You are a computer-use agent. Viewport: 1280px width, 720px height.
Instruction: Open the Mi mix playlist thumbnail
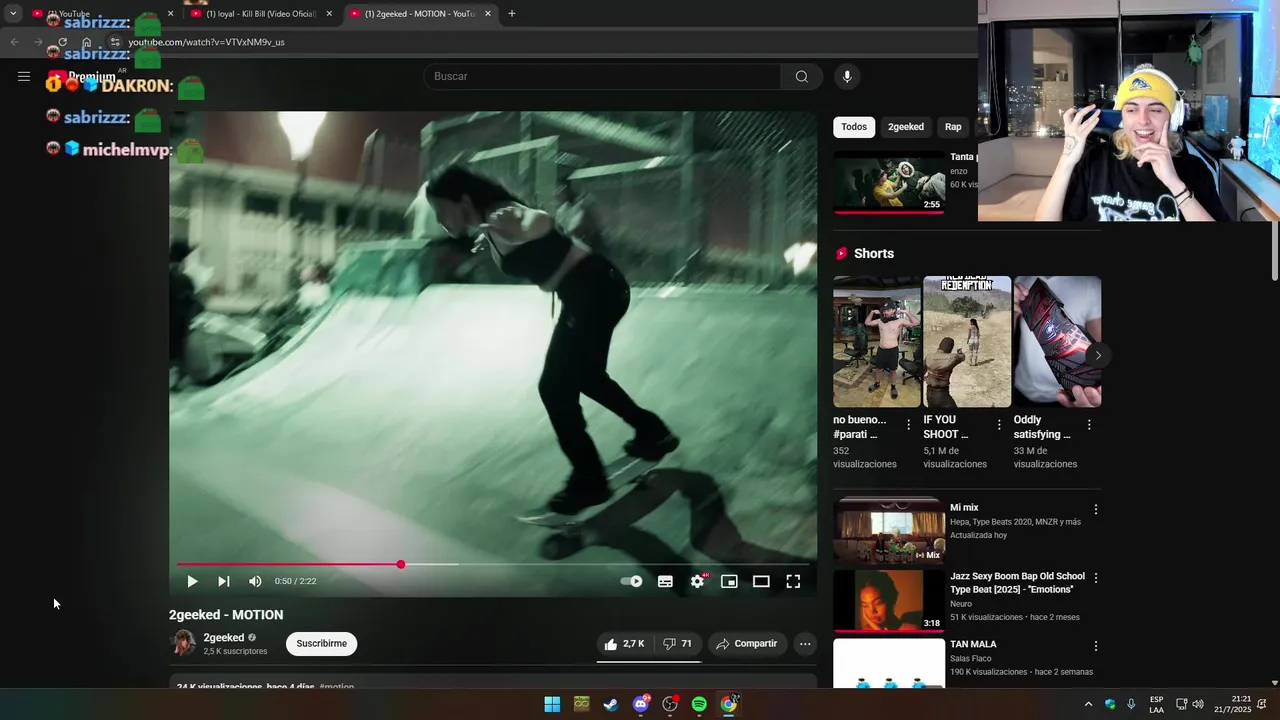[889, 532]
